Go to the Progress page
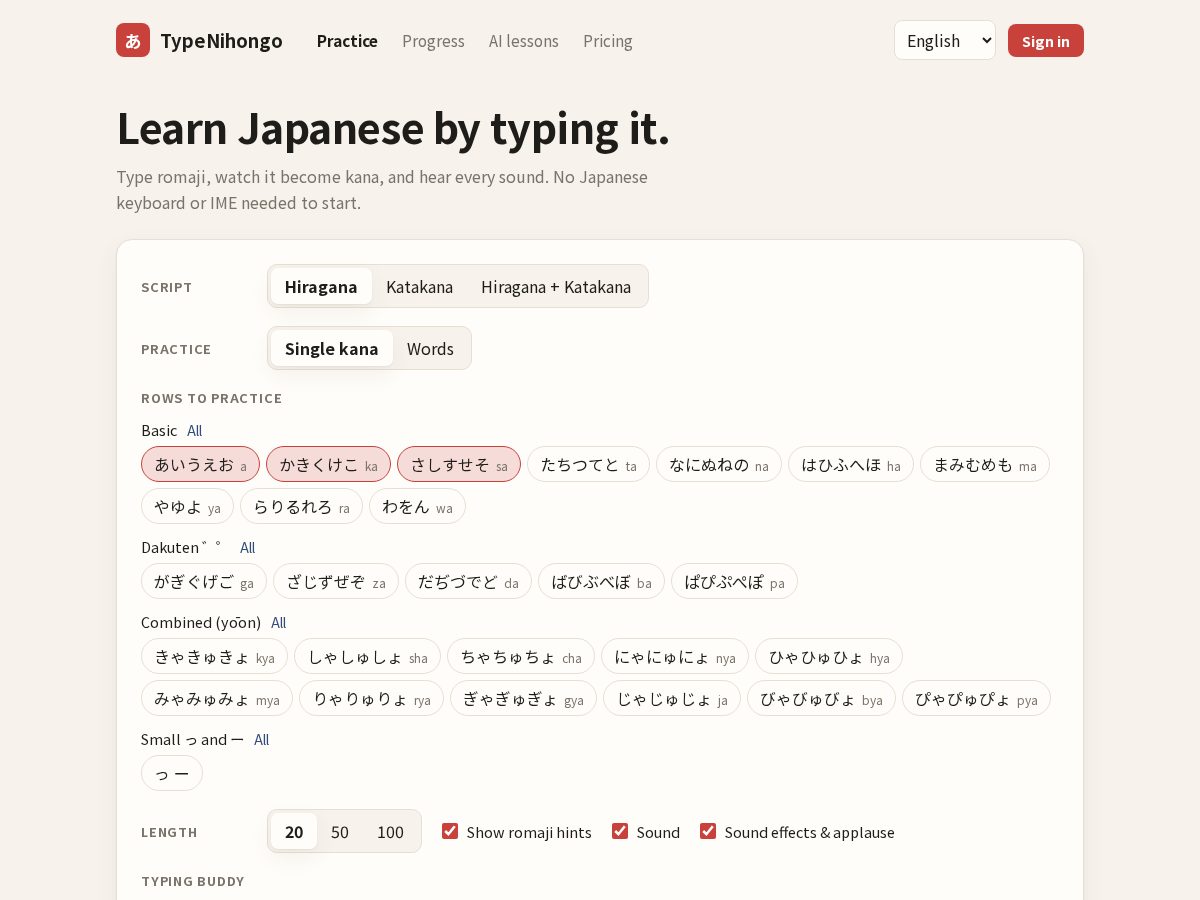1200x900 pixels. click(433, 41)
